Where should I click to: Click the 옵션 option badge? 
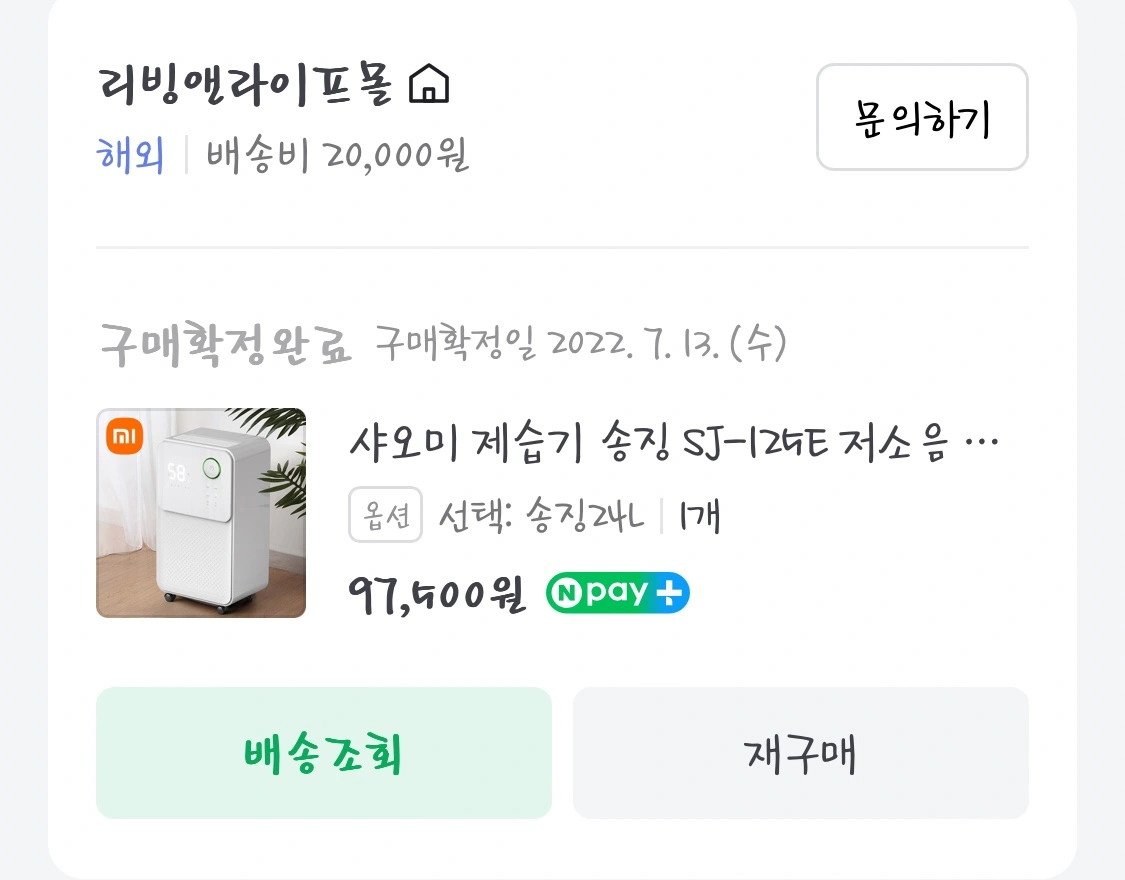pyautogui.click(x=385, y=516)
